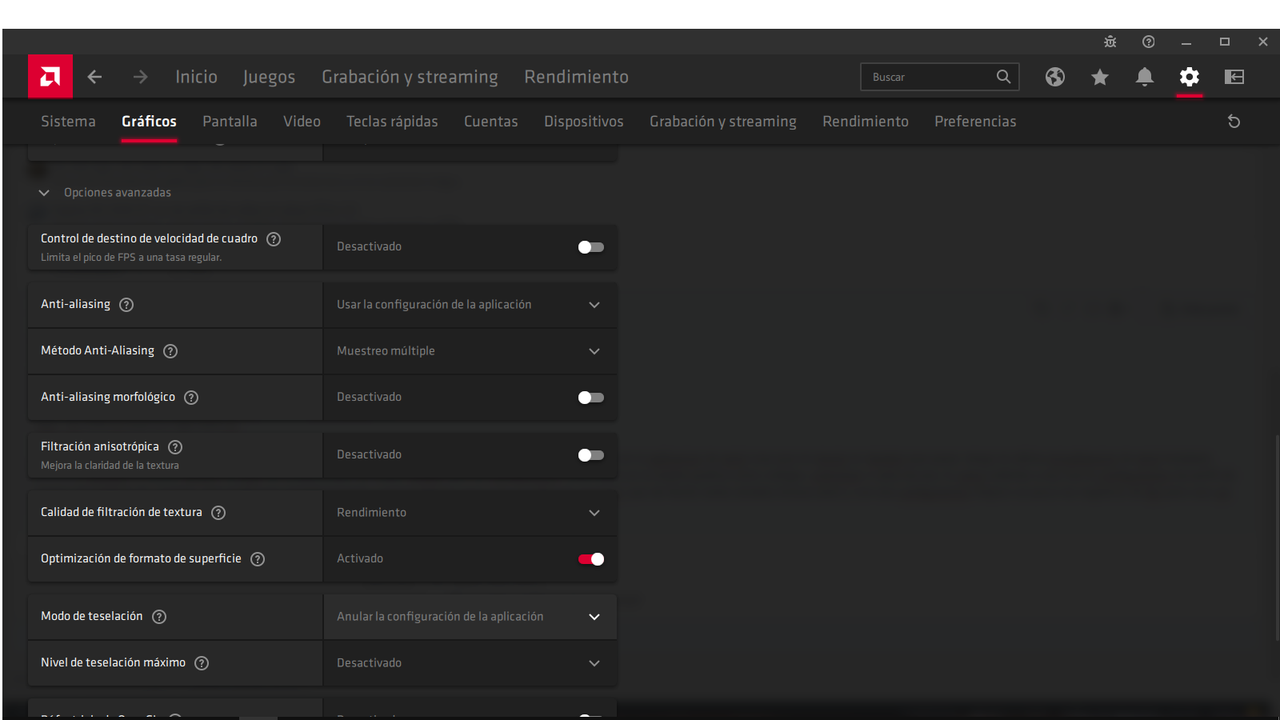Viewport: 1280px width, 720px height.
Task: Open the Anti-aliasing dropdown
Action: point(470,304)
